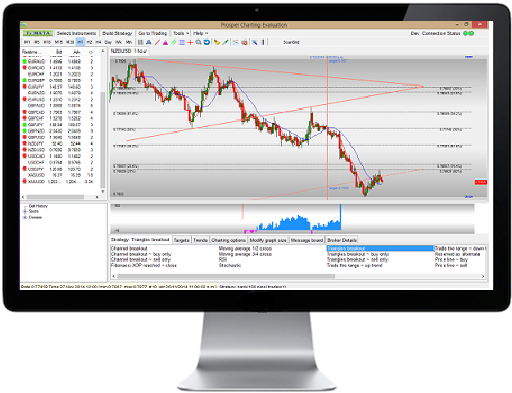Open the Help dropdown menu
Viewport: 512px width, 393px height.
[200, 33]
